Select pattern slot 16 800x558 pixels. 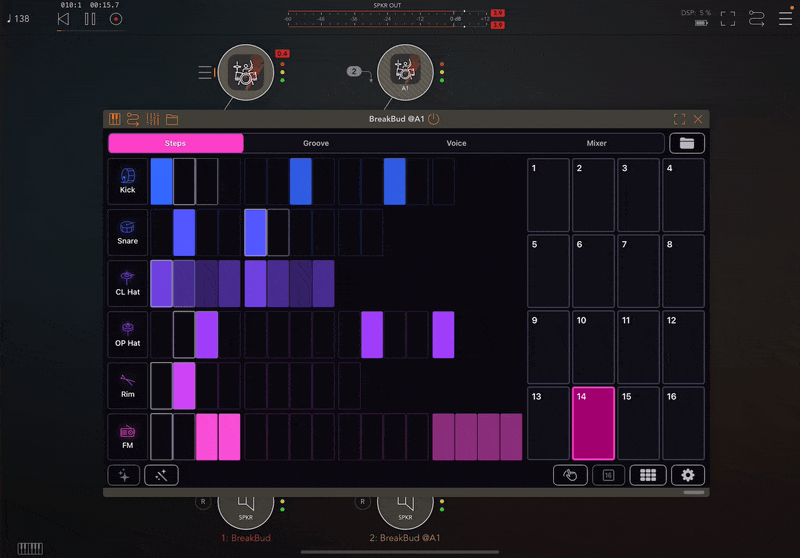[x=684, y=423]
